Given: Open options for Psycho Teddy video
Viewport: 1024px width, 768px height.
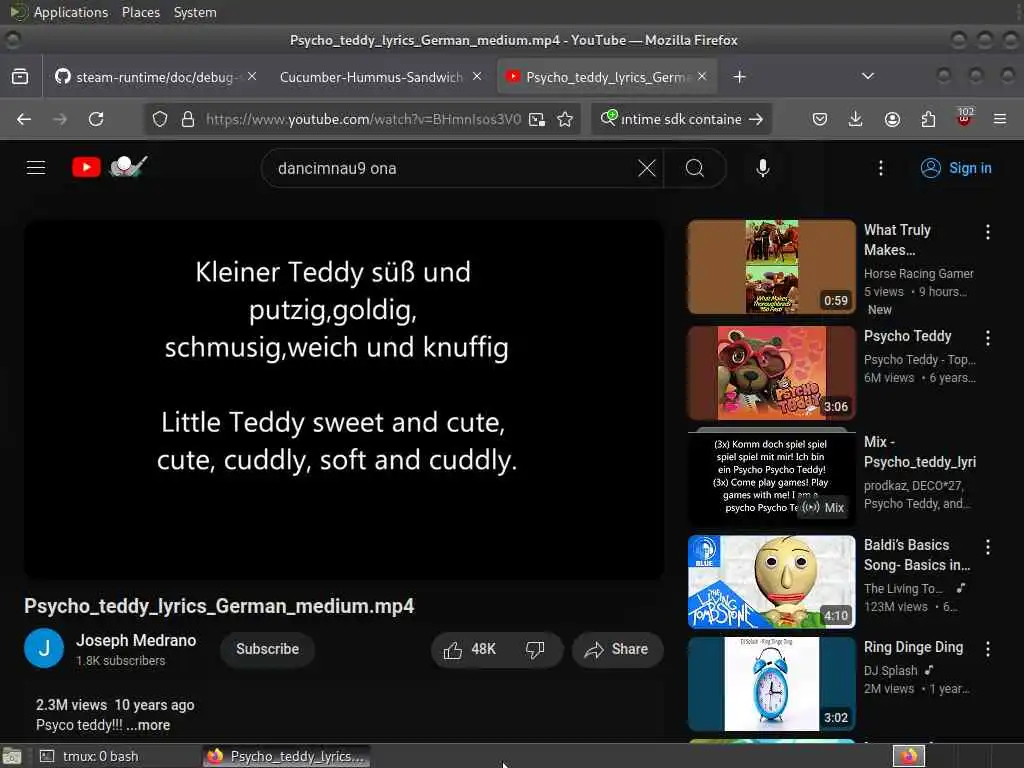Looking at the screenshot, I should pyautogui.click(x=987, y=338).
